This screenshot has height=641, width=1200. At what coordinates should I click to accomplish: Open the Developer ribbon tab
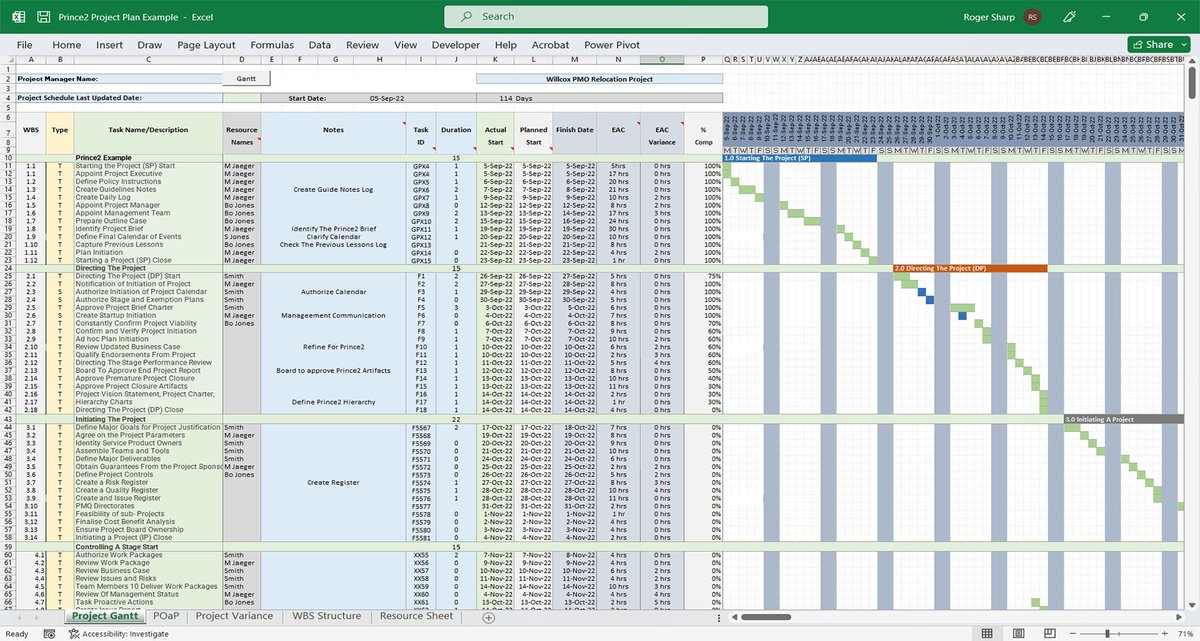pyautogui.click(x=456, y=45)
